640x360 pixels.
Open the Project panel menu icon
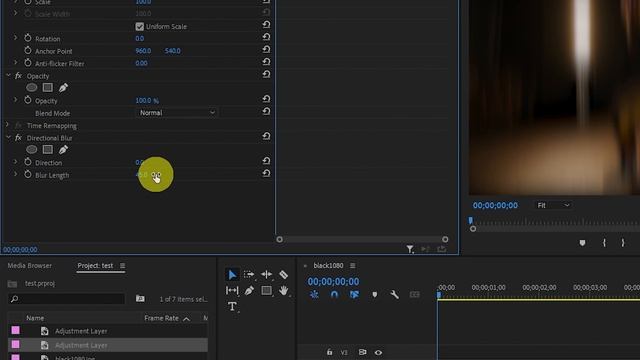point(122,266)
